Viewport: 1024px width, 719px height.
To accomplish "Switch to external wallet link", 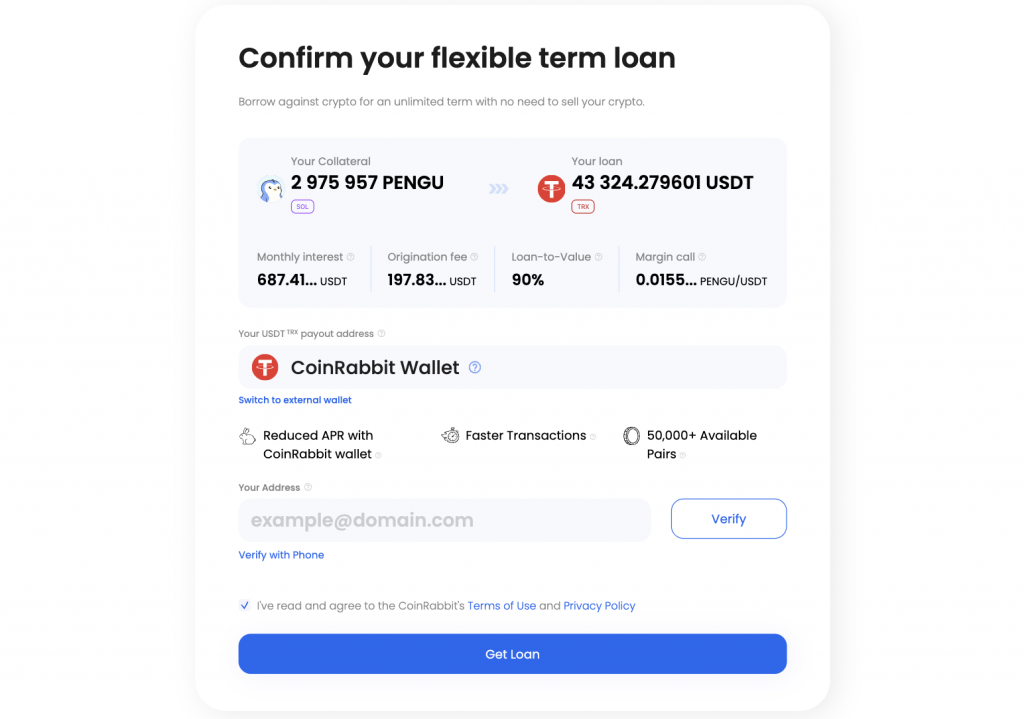I will pyautogui.click(x=295, y=400).
